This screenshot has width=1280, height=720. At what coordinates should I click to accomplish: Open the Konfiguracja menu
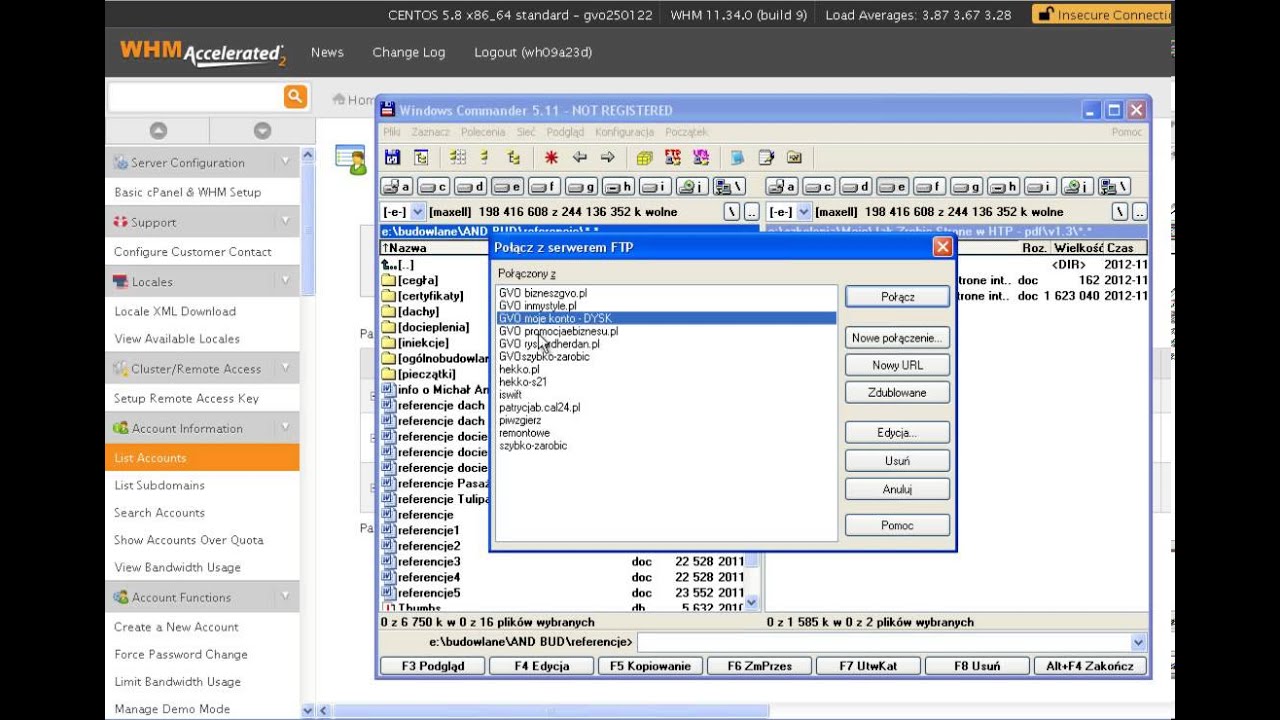[624, 132]
